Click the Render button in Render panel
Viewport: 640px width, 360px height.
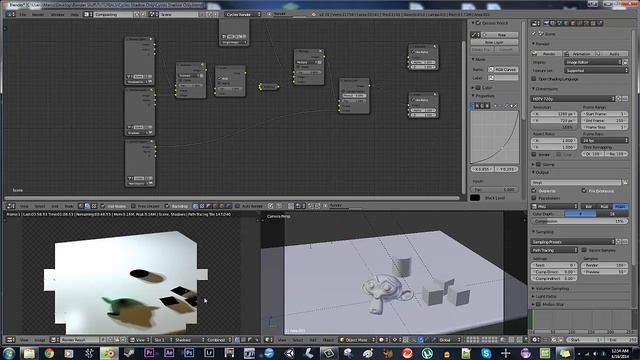(546, 54)
